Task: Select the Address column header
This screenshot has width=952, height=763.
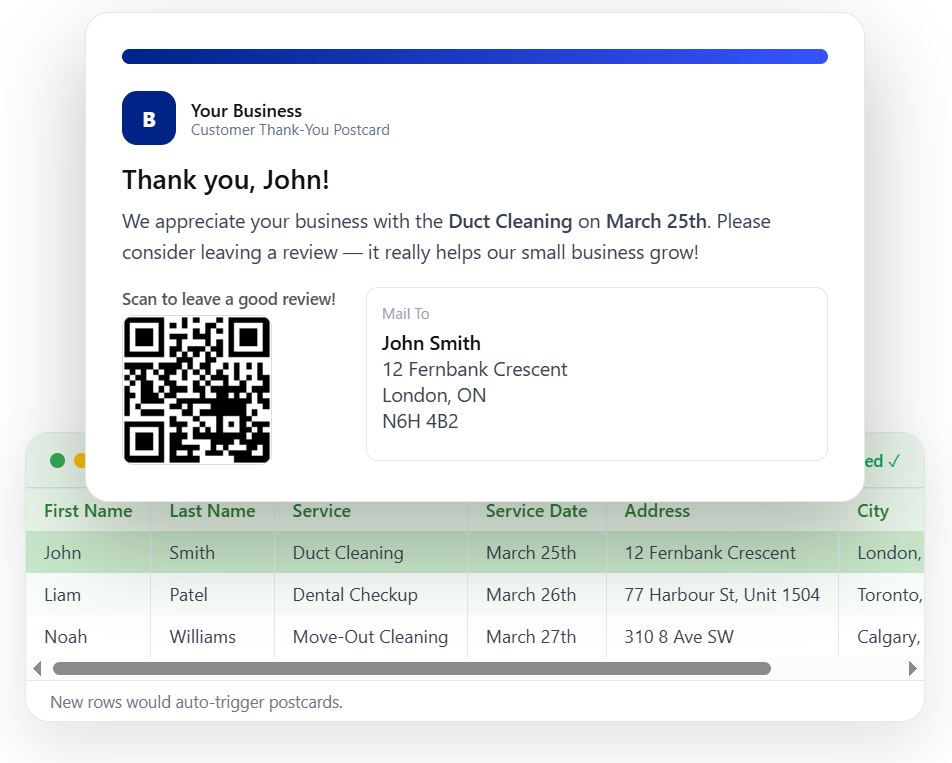Action: coord(657,511)
